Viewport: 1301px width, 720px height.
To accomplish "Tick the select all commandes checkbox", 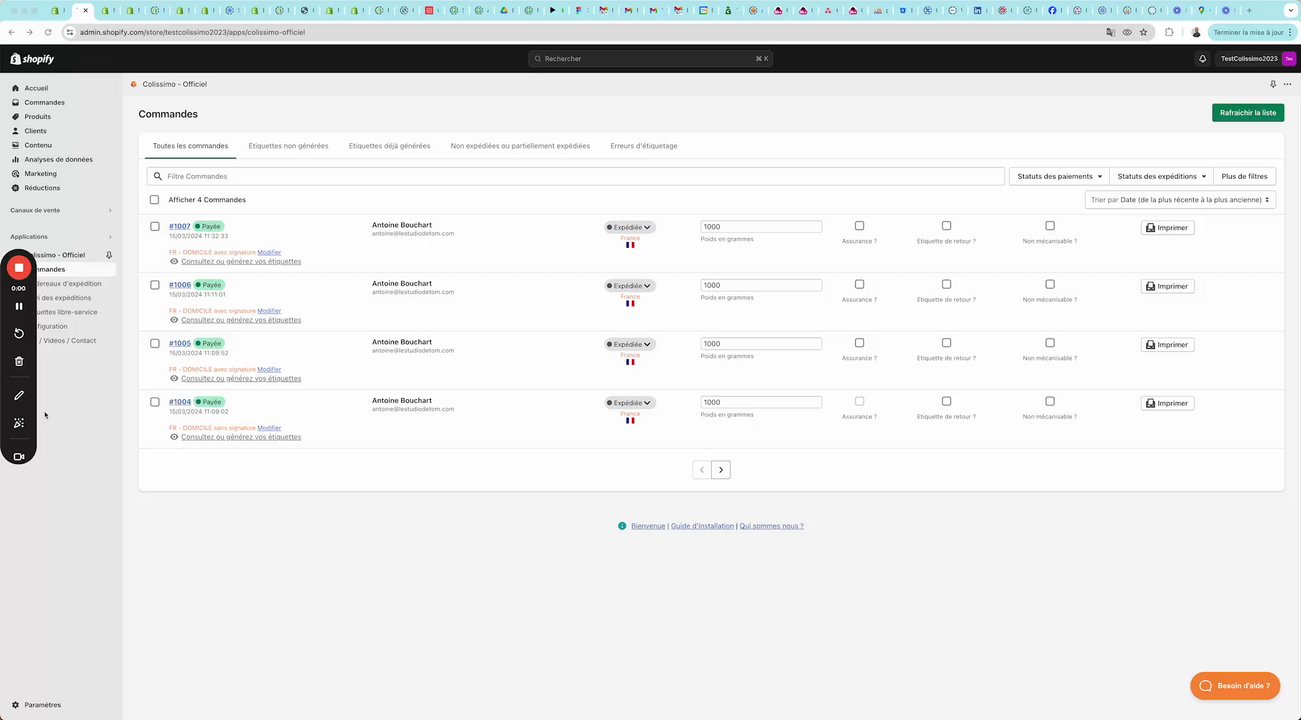I will pos(154,200).
